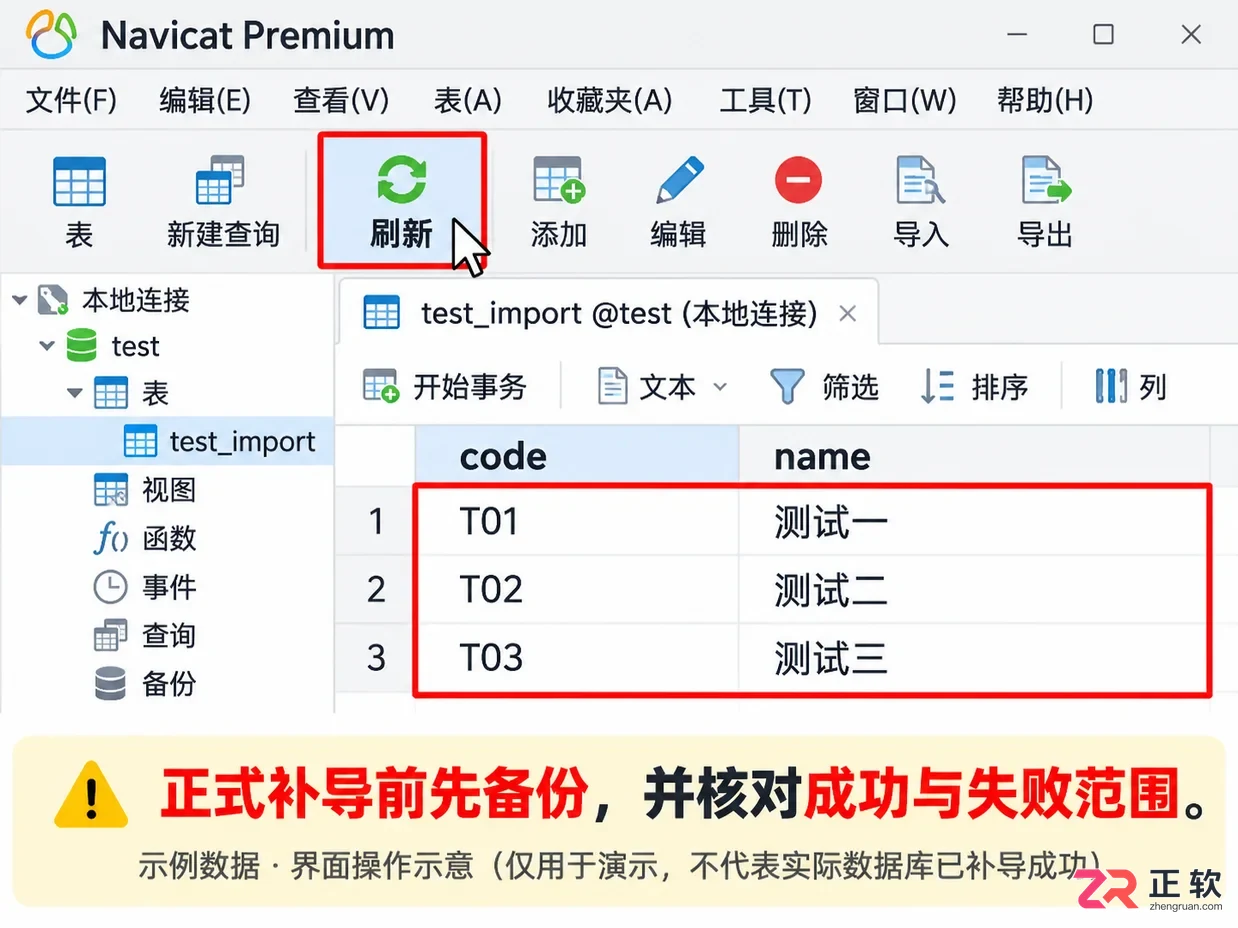Viewport: 1238px width, 928px height.
Task: Collapse the test database node
Action: tap(47, 346)
